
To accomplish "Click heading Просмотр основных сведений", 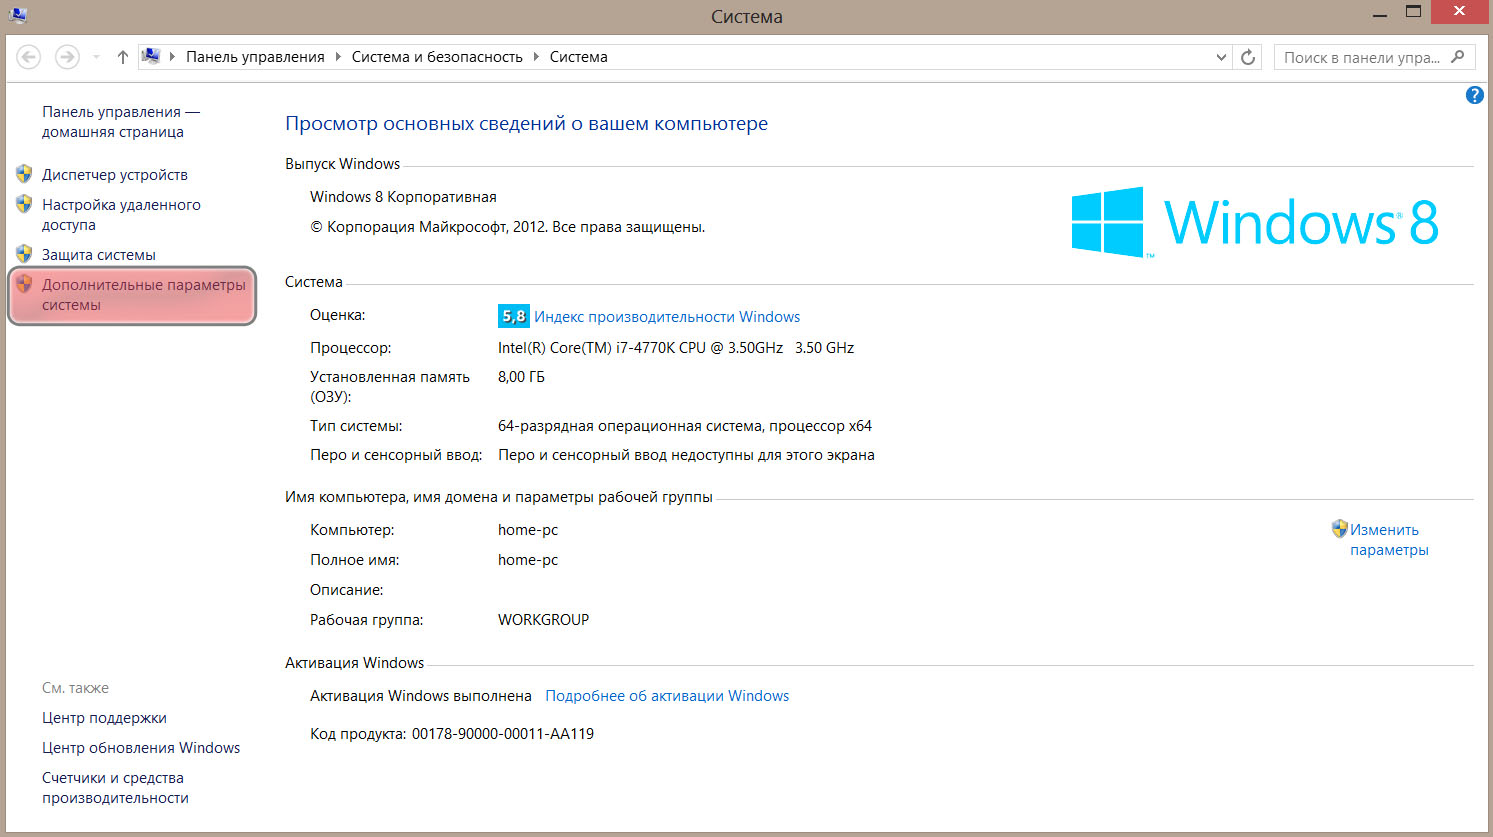I will [526, 124].
